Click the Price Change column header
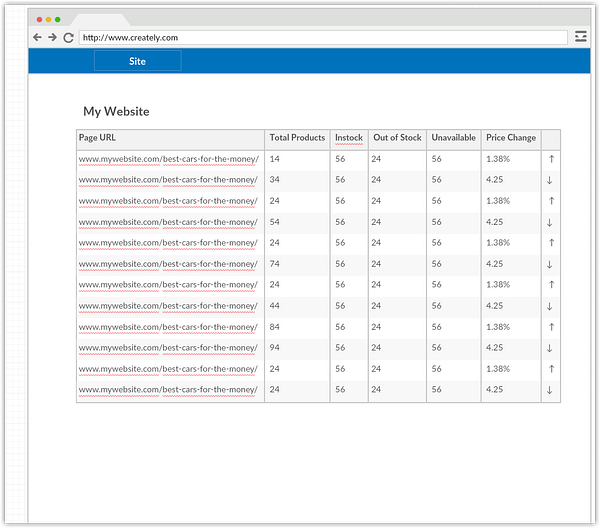This screenshot has height=528, width=600. click(511, 138)
